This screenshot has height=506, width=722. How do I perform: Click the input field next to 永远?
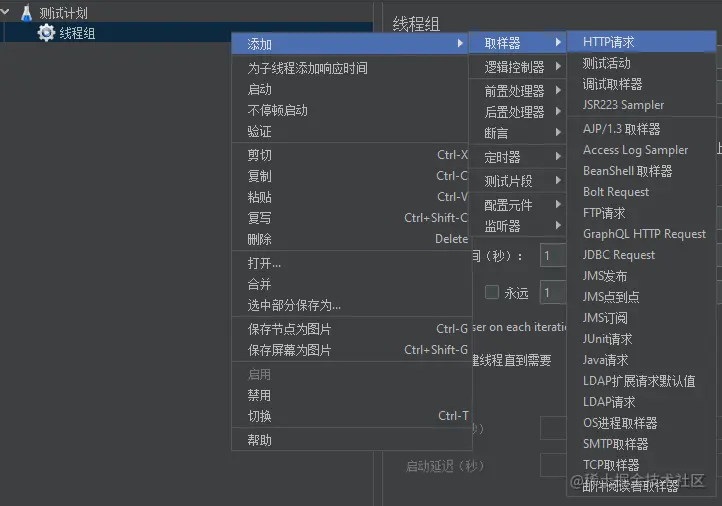(553, 292)
